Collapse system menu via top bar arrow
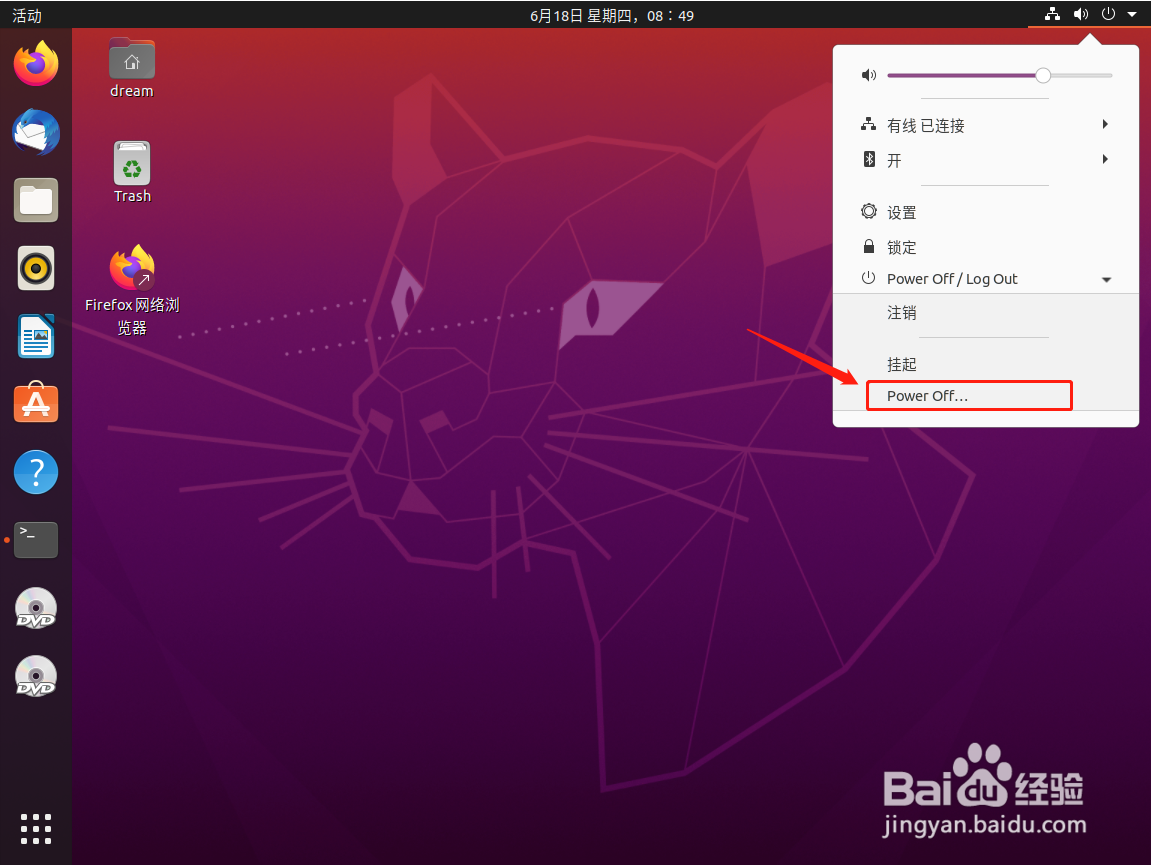 pos(1132,14)
